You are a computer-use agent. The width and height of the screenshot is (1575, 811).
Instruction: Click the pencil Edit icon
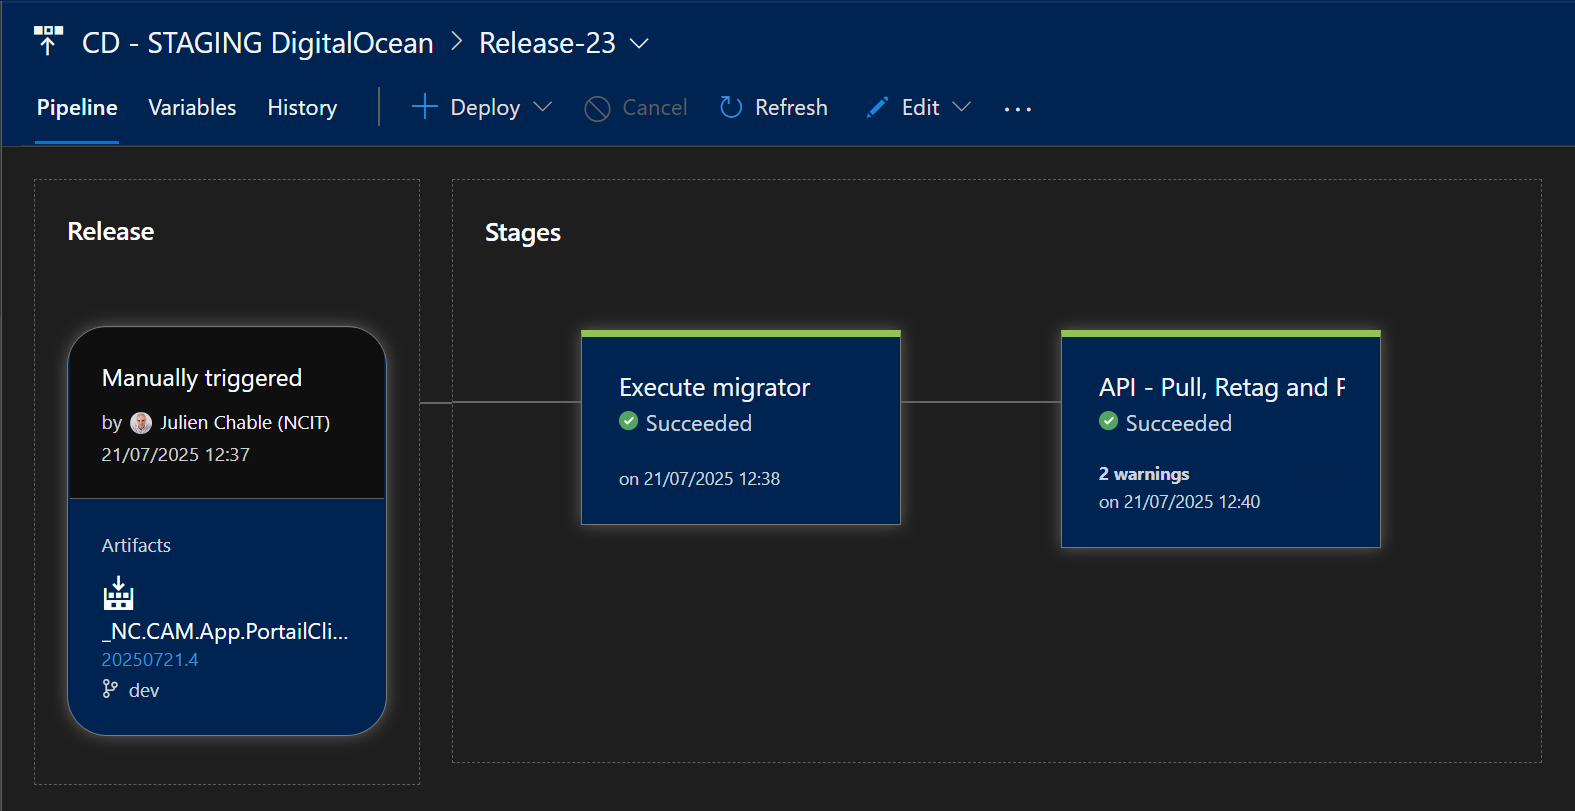[877, 107]
